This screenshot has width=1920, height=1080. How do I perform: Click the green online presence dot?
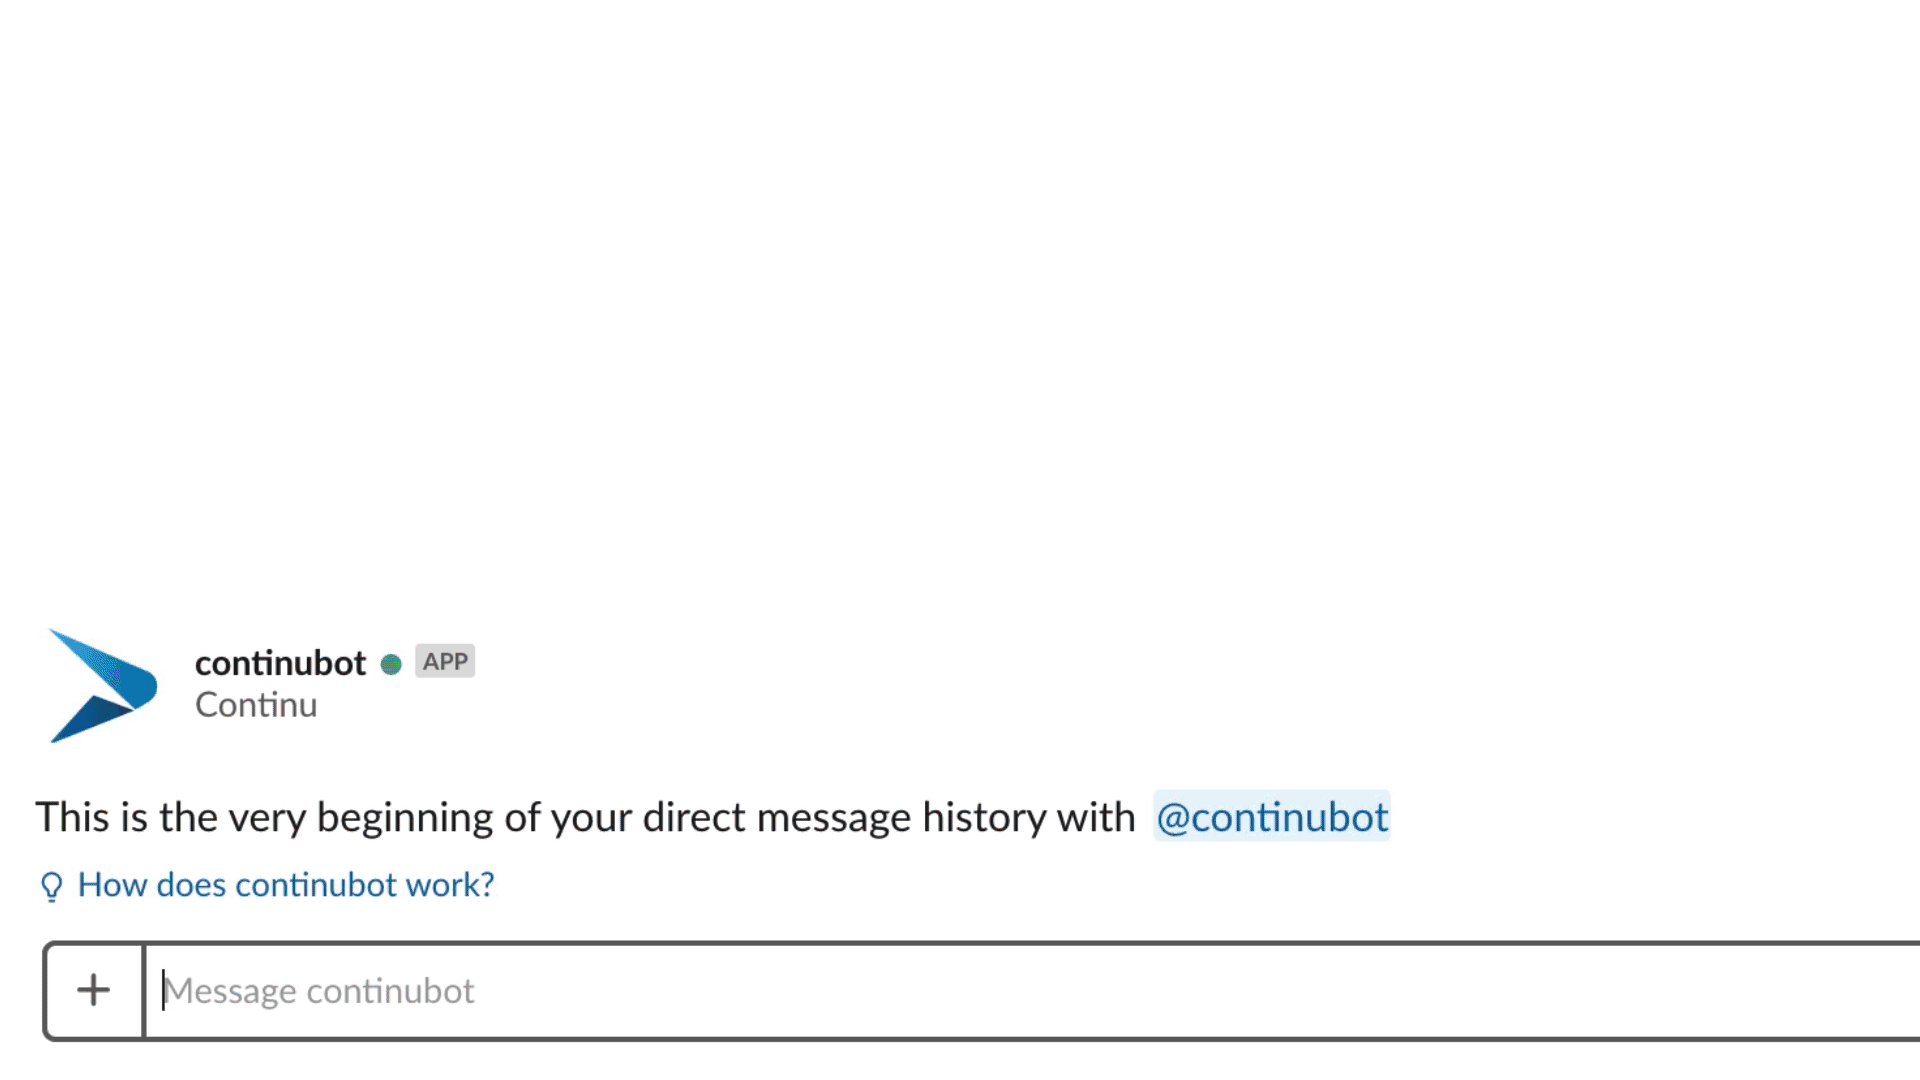point(391,664)
